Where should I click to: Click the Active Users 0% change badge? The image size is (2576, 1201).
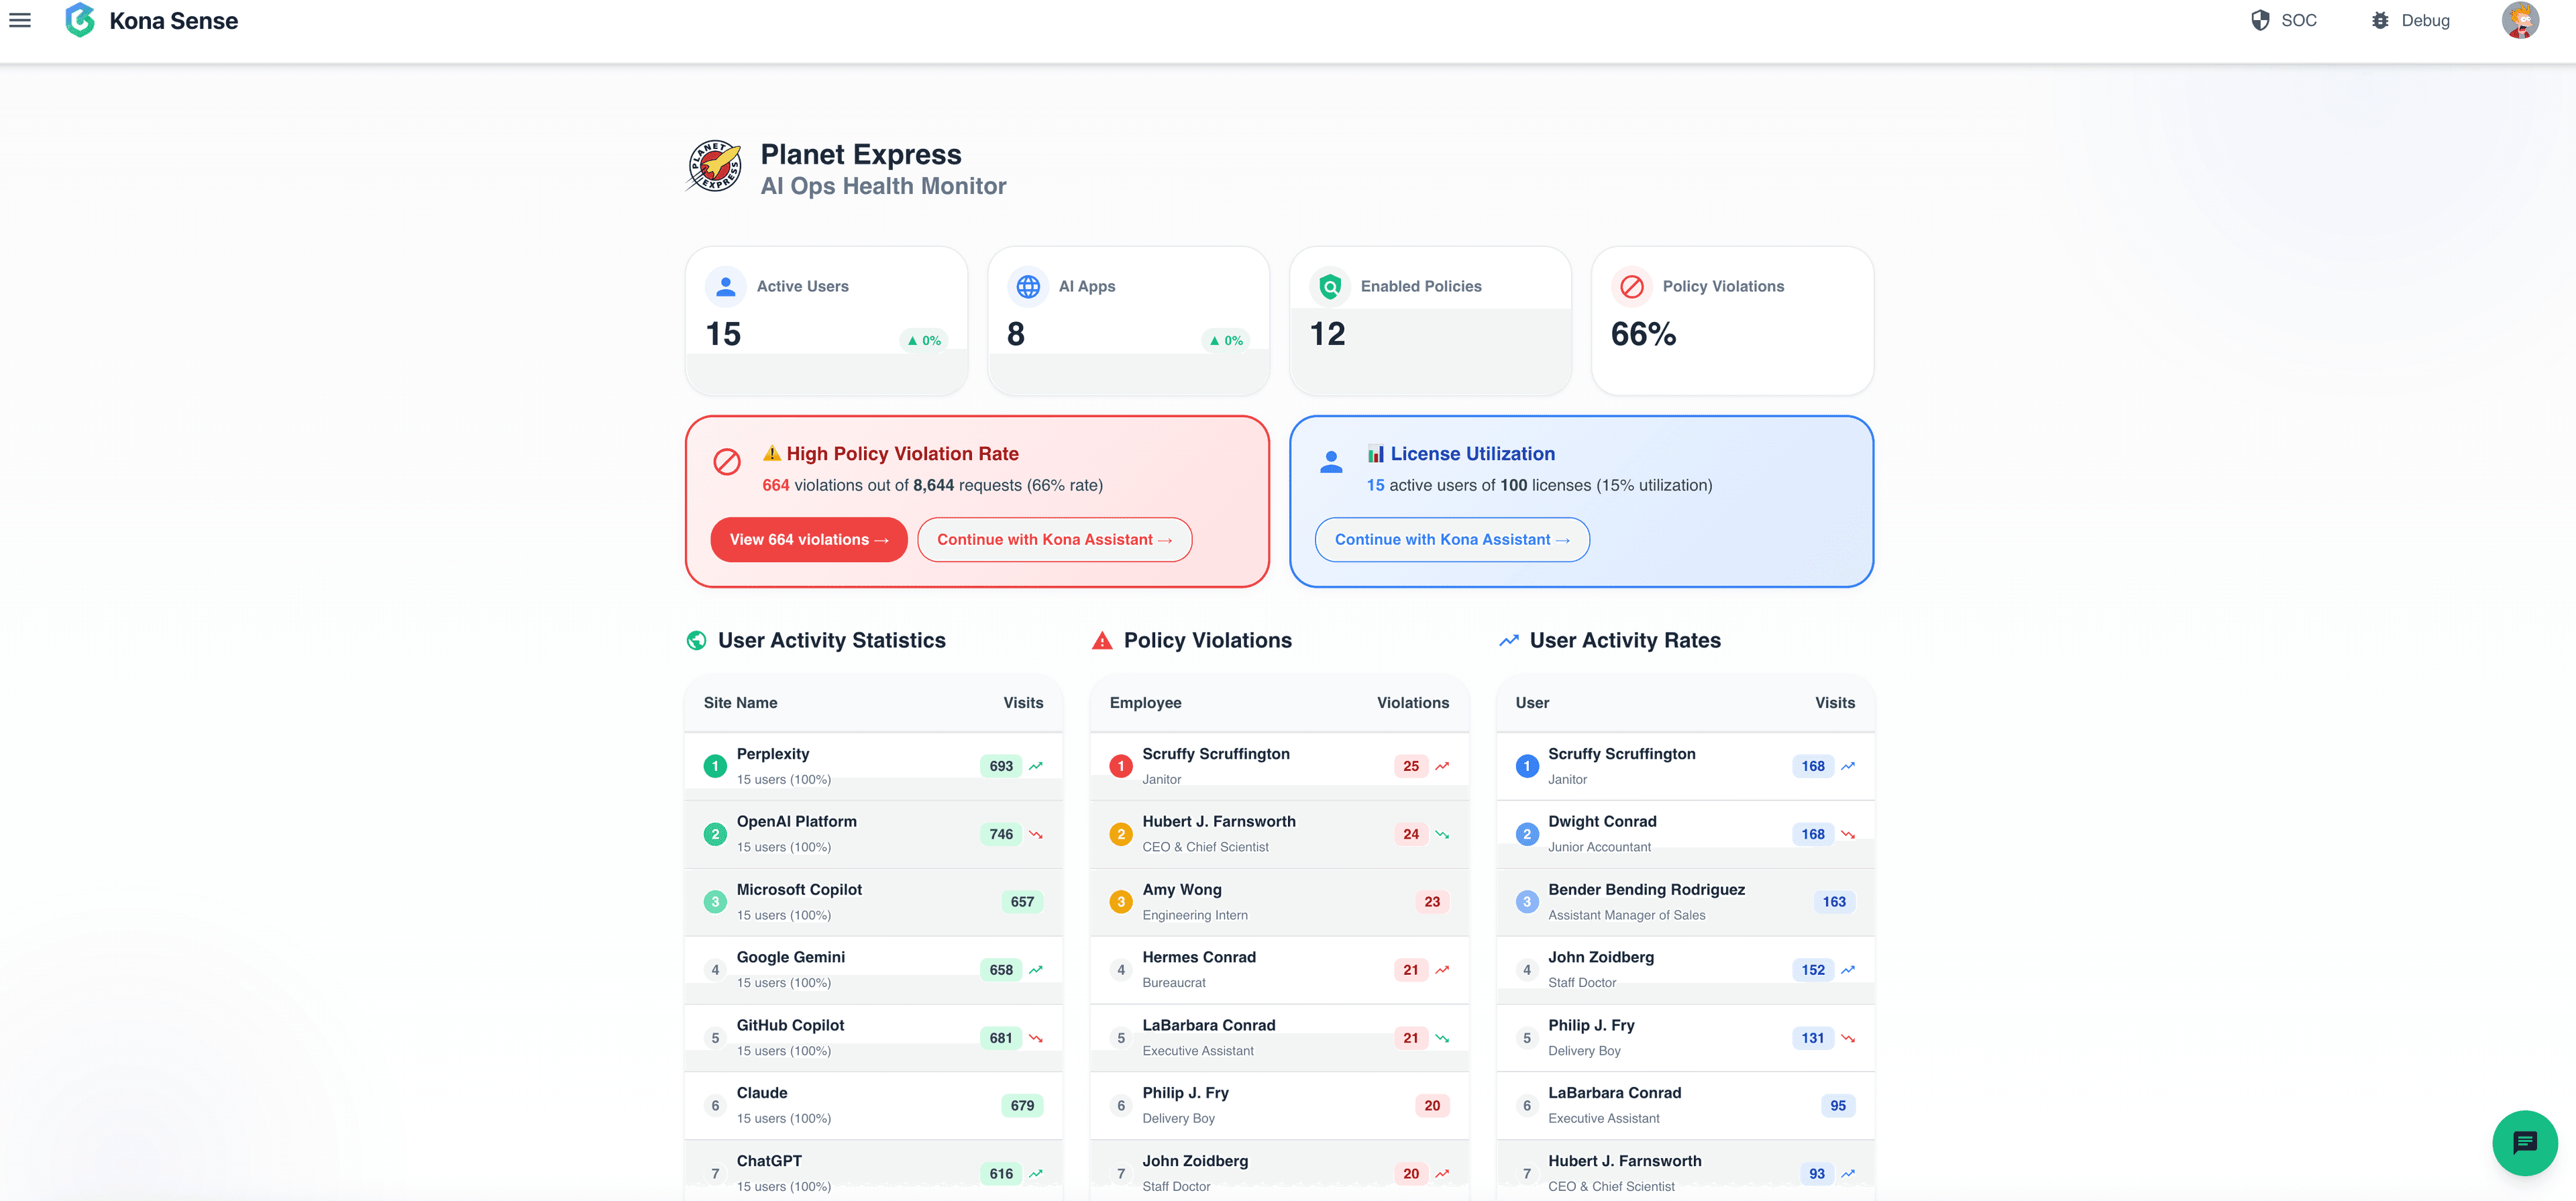click(x=923, y=340)
